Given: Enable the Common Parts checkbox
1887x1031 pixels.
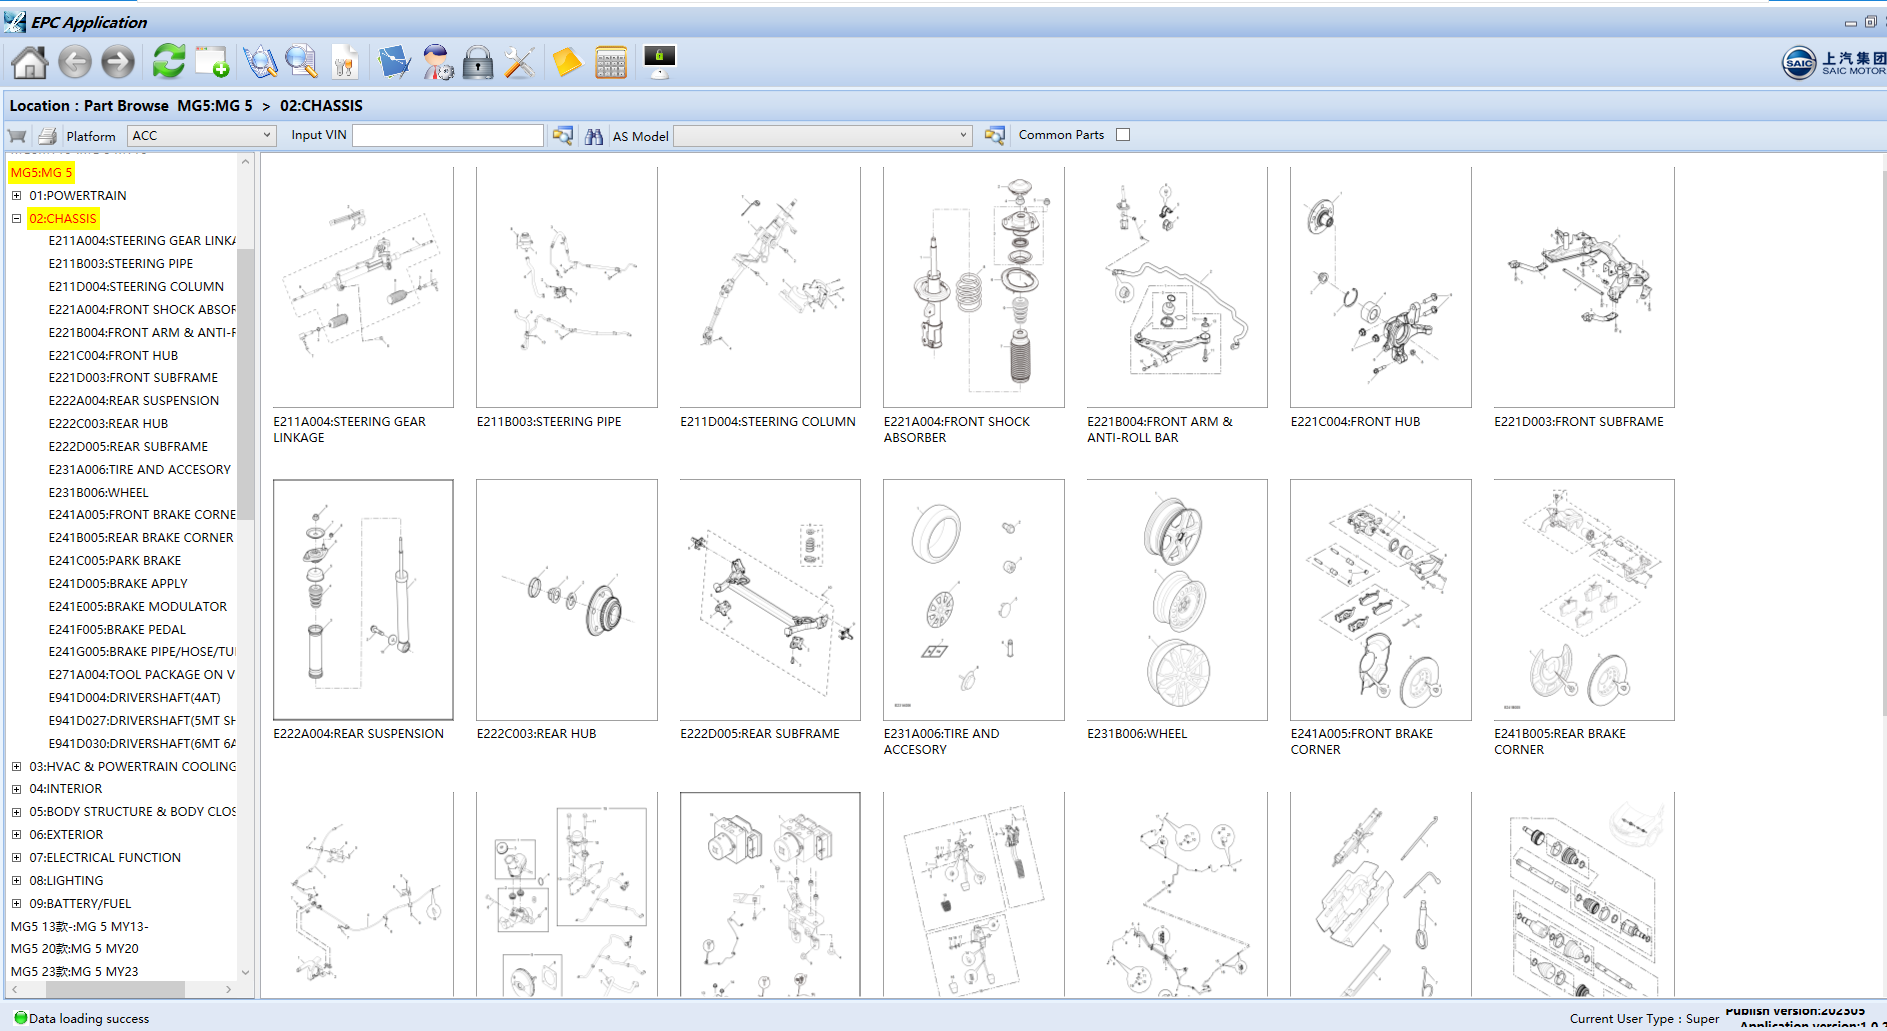Looking at the screenshot, I should pos(1123,135).
